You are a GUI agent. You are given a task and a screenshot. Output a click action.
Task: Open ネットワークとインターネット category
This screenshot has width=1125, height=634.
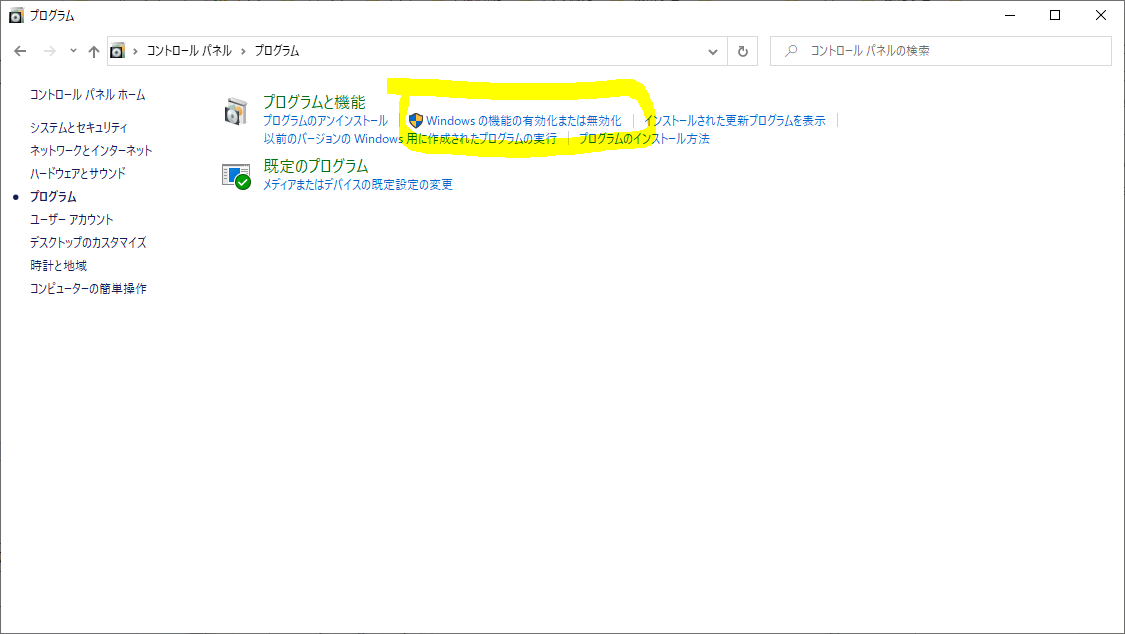91,151
